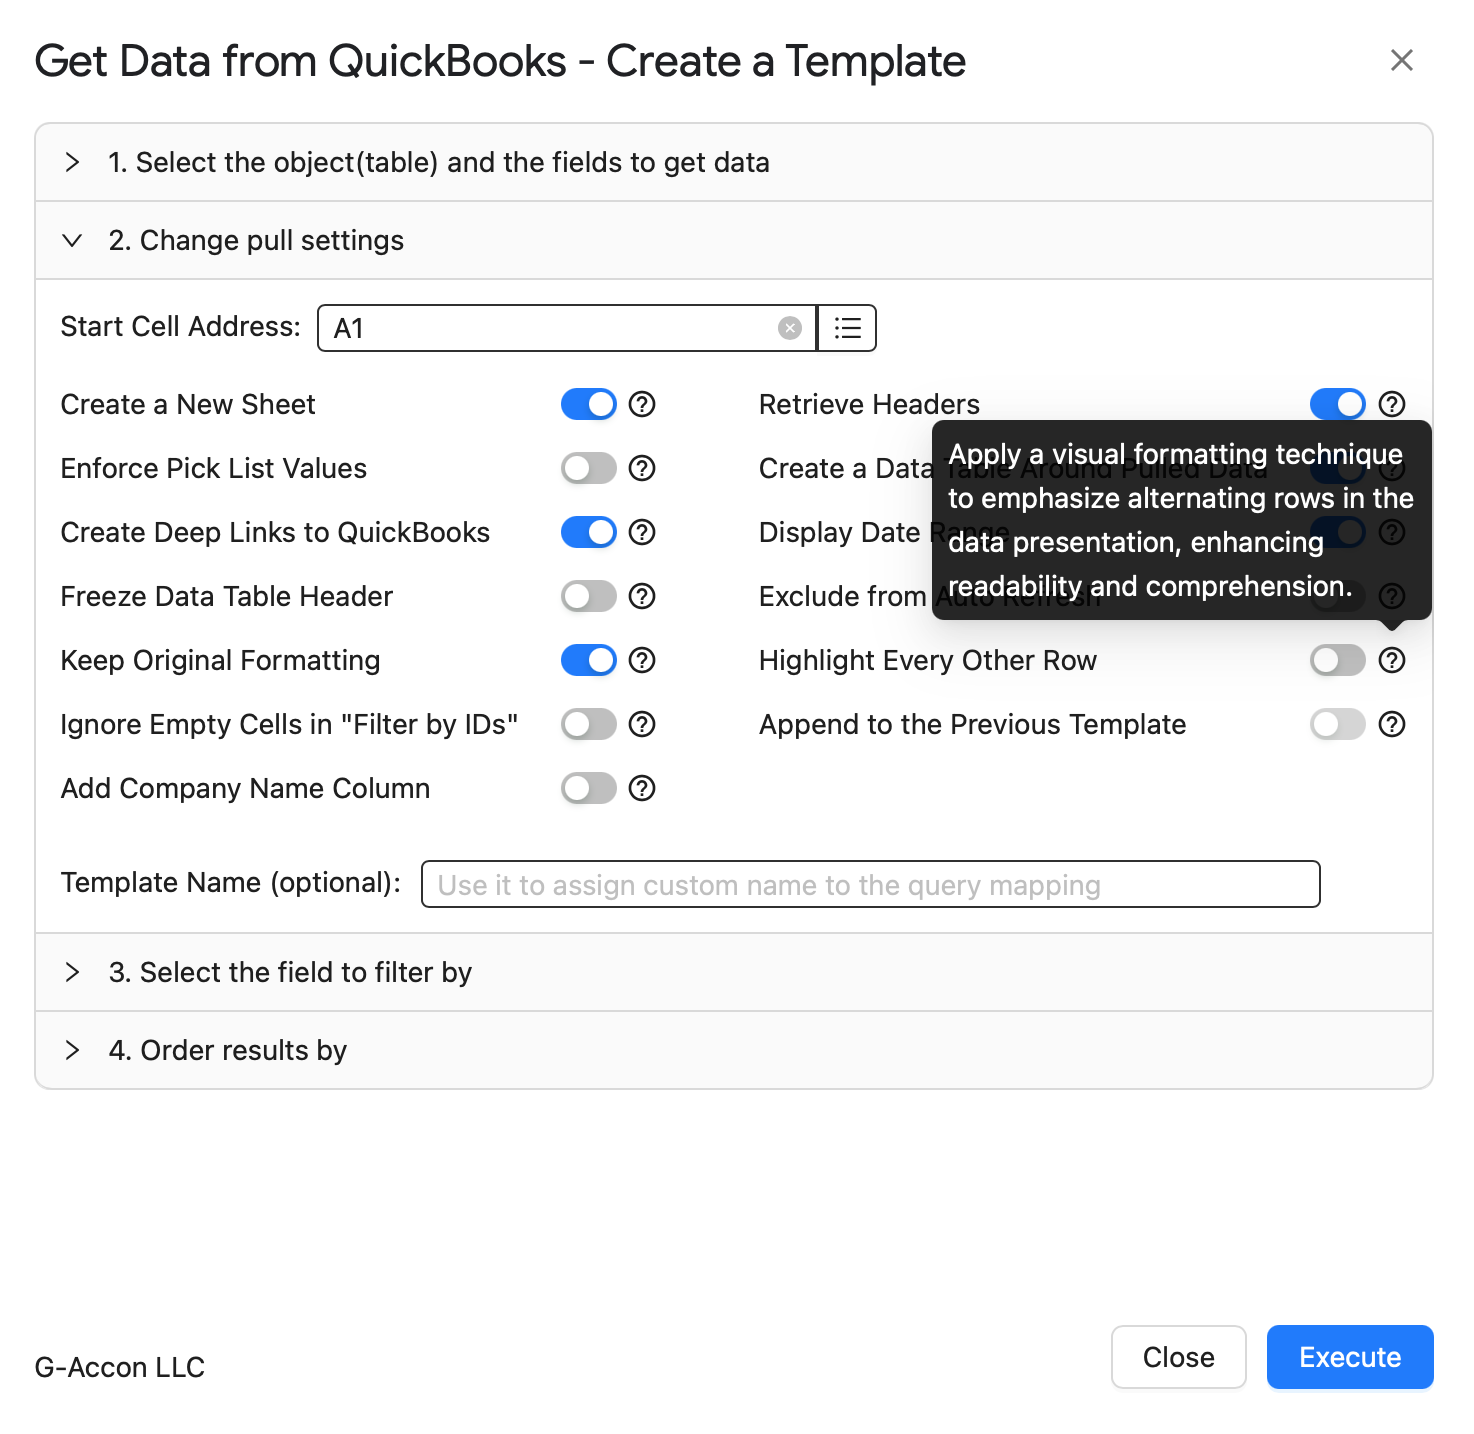Expand section 1 Select the object and fields
This screenshot has height=1434, width=1474.
click(x=734, y=162)
